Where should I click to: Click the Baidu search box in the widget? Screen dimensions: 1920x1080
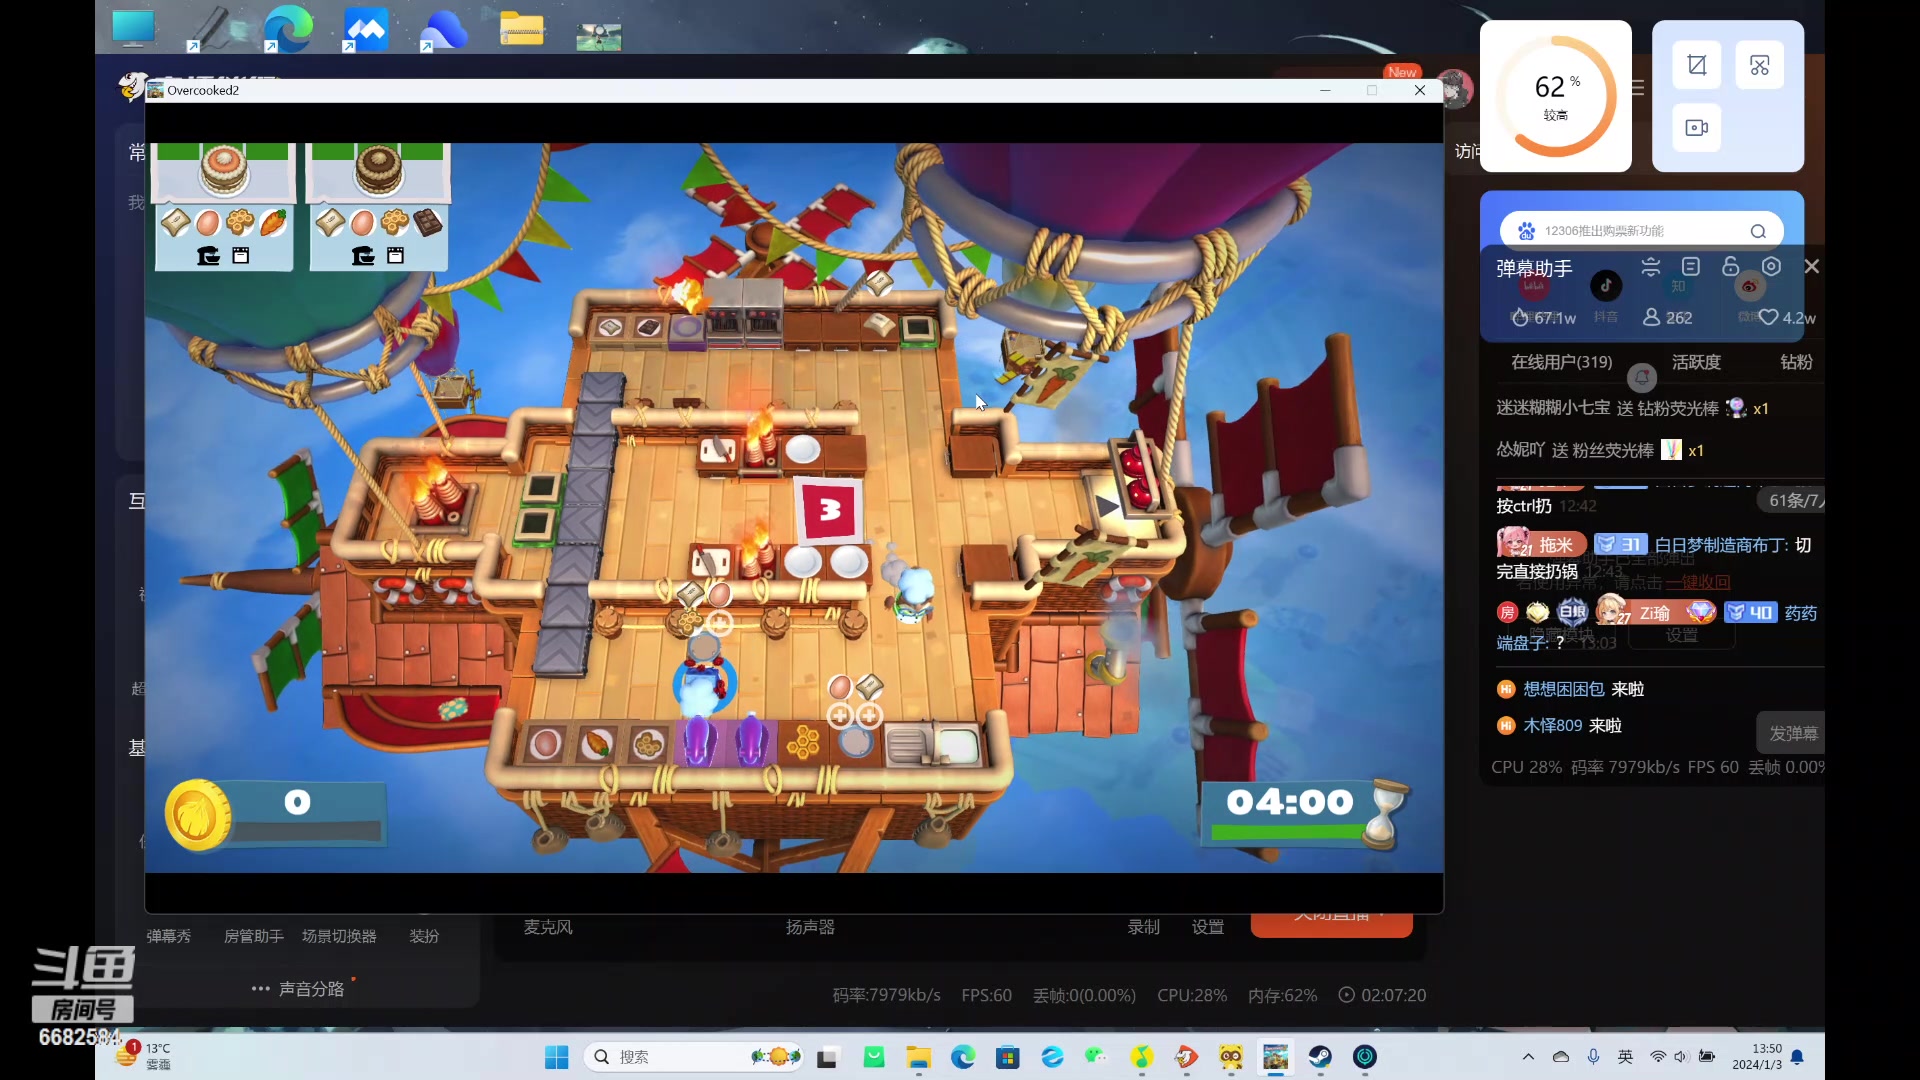(x=1641, y=231)
